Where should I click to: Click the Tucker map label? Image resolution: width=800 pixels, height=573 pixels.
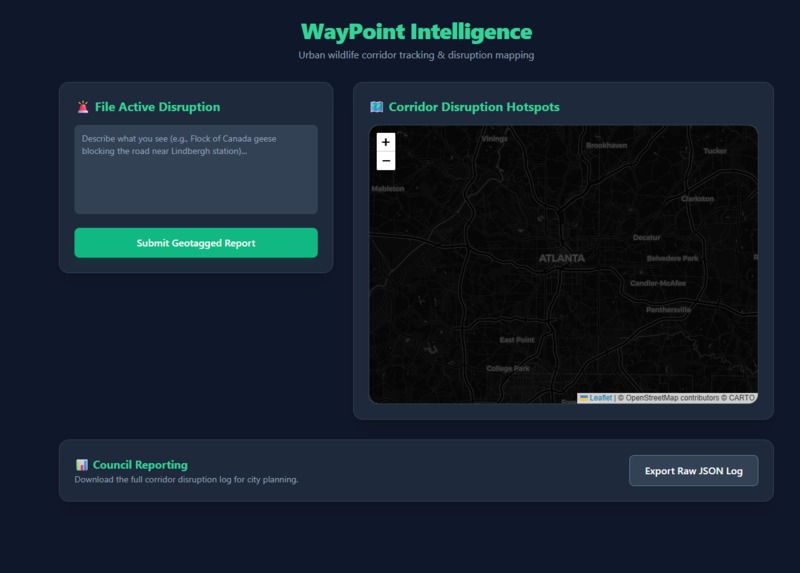click(x=715, y=151)
